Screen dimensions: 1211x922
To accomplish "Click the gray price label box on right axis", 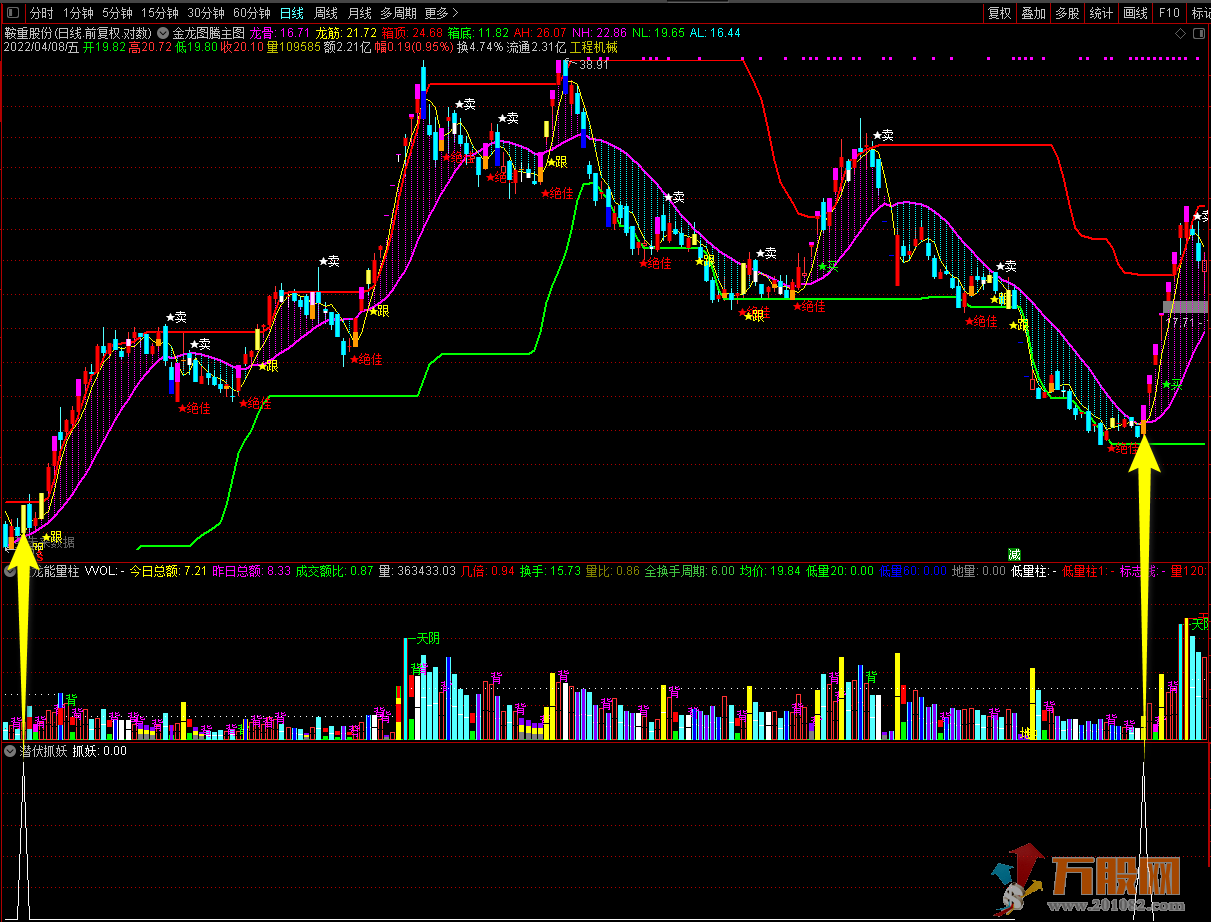I will pyautogui.click(x=1186, y=306).
